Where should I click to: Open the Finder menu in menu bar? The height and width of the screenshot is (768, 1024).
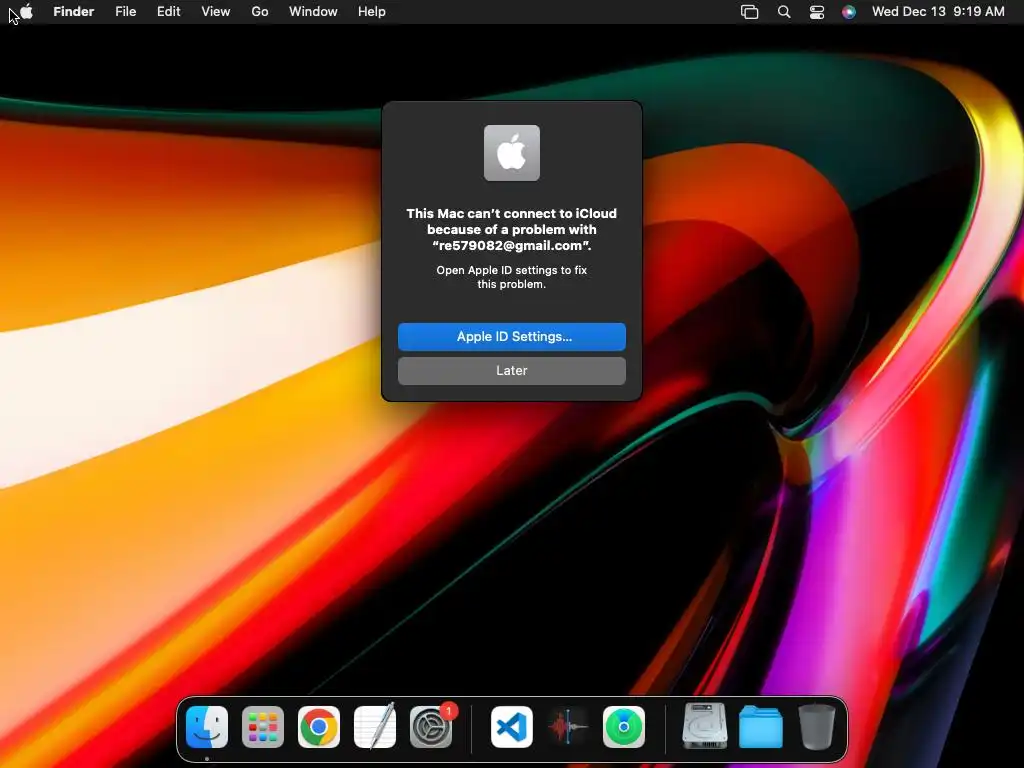[x=74, y=12]
